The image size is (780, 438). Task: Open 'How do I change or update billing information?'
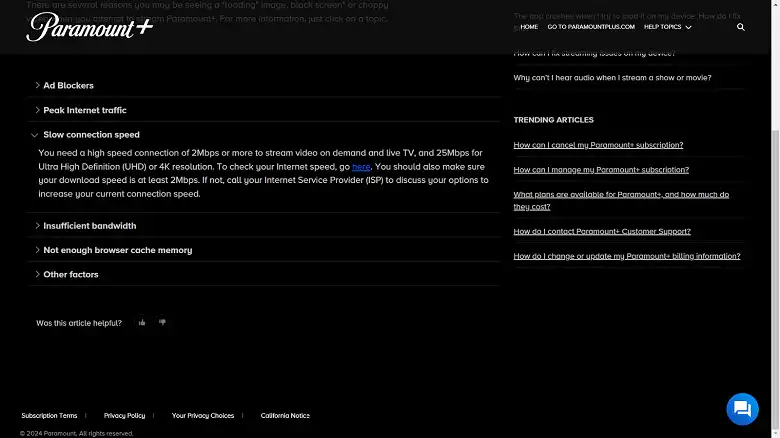click(627, 256)
